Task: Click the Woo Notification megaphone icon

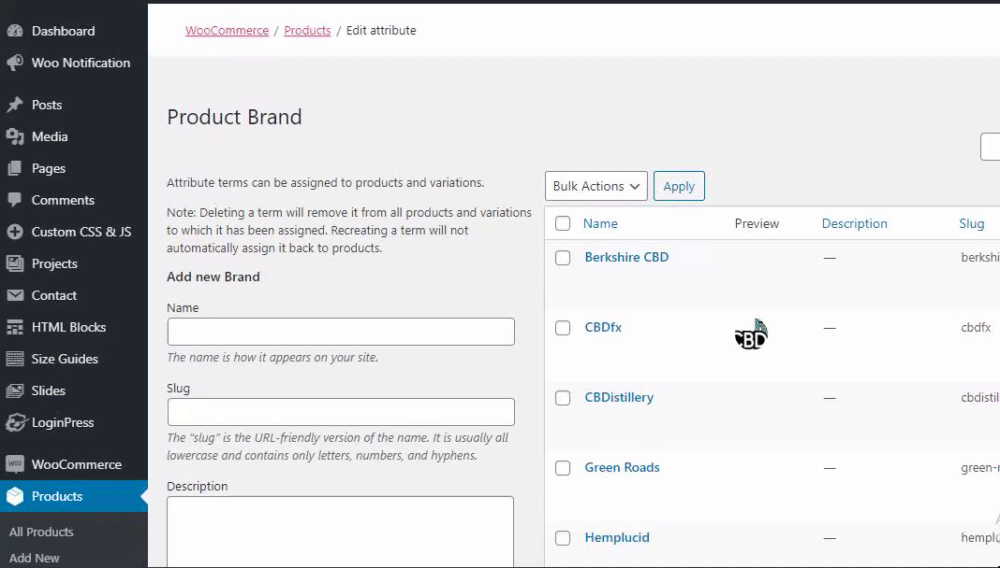Action: click(15, 63)
